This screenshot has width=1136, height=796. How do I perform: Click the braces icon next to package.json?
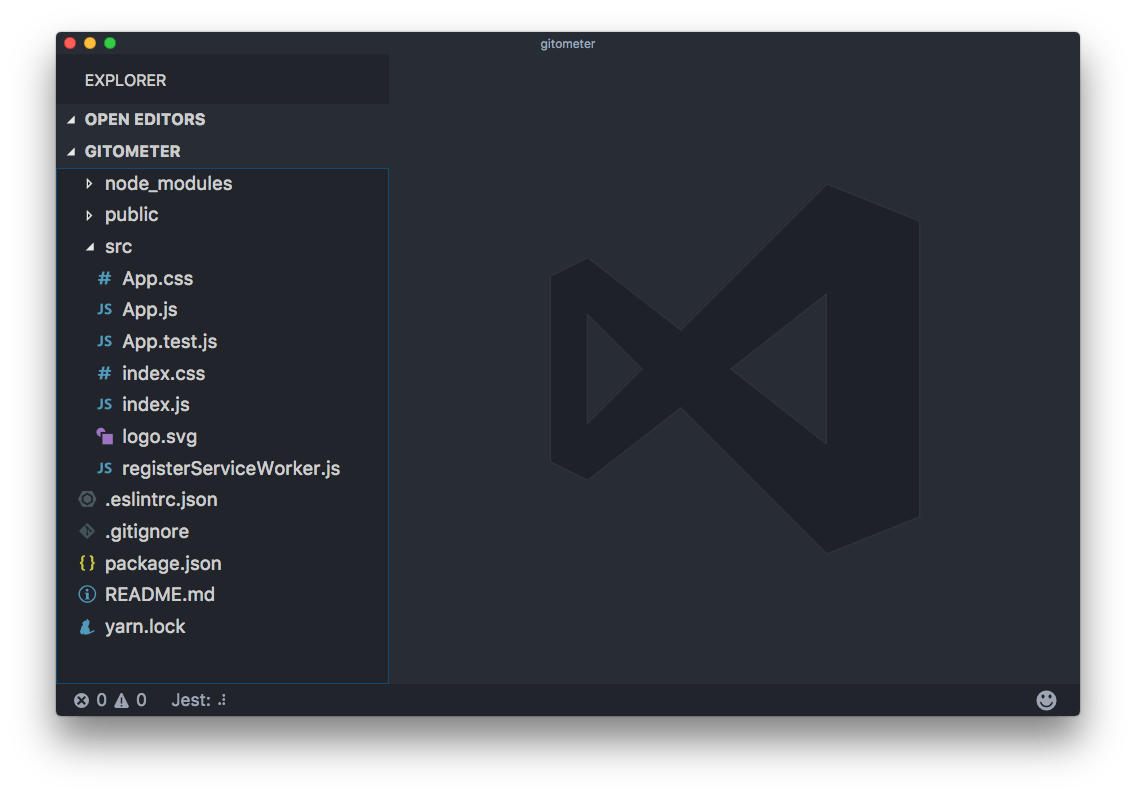pyautogui.click(x=86, y=562)
